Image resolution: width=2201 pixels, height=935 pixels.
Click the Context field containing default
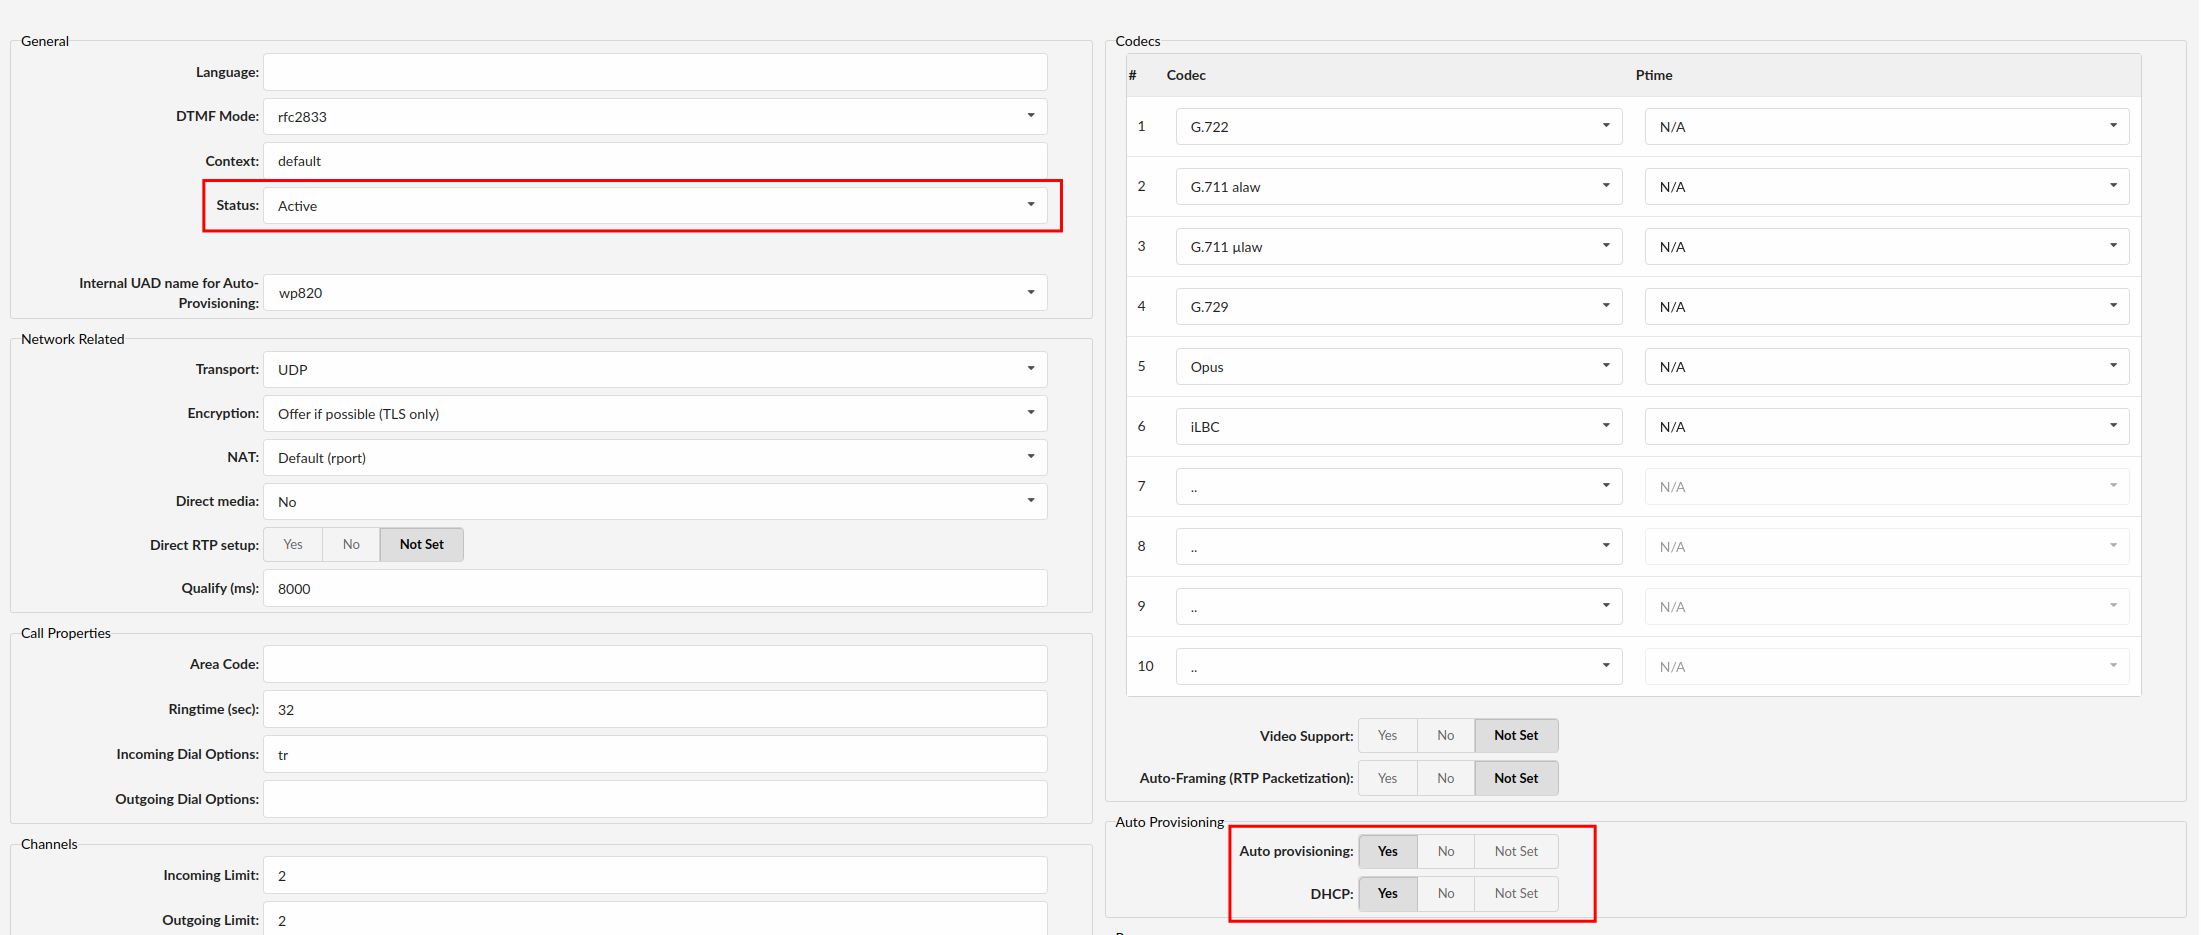coord(655,161)
